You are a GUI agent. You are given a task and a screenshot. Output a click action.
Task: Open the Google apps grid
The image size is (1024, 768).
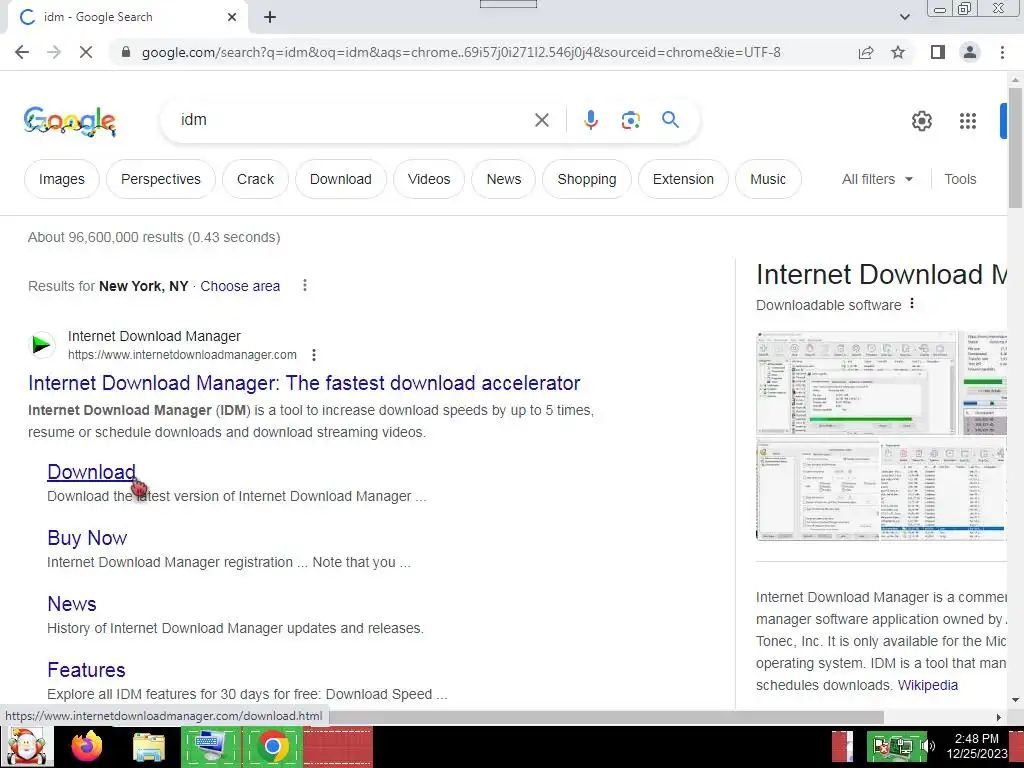coord(968,121)
